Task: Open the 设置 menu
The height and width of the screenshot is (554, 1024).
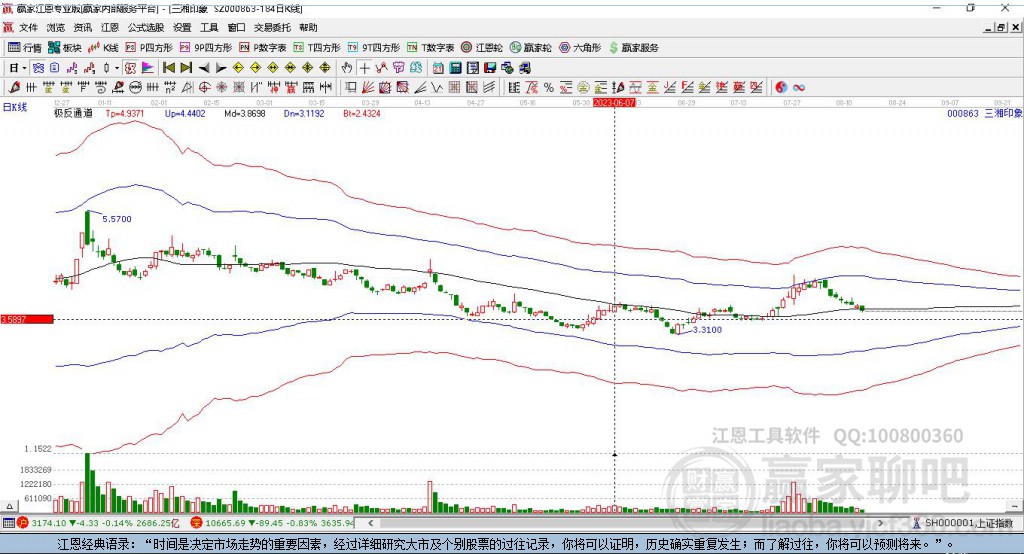Action: coord(182,27)
